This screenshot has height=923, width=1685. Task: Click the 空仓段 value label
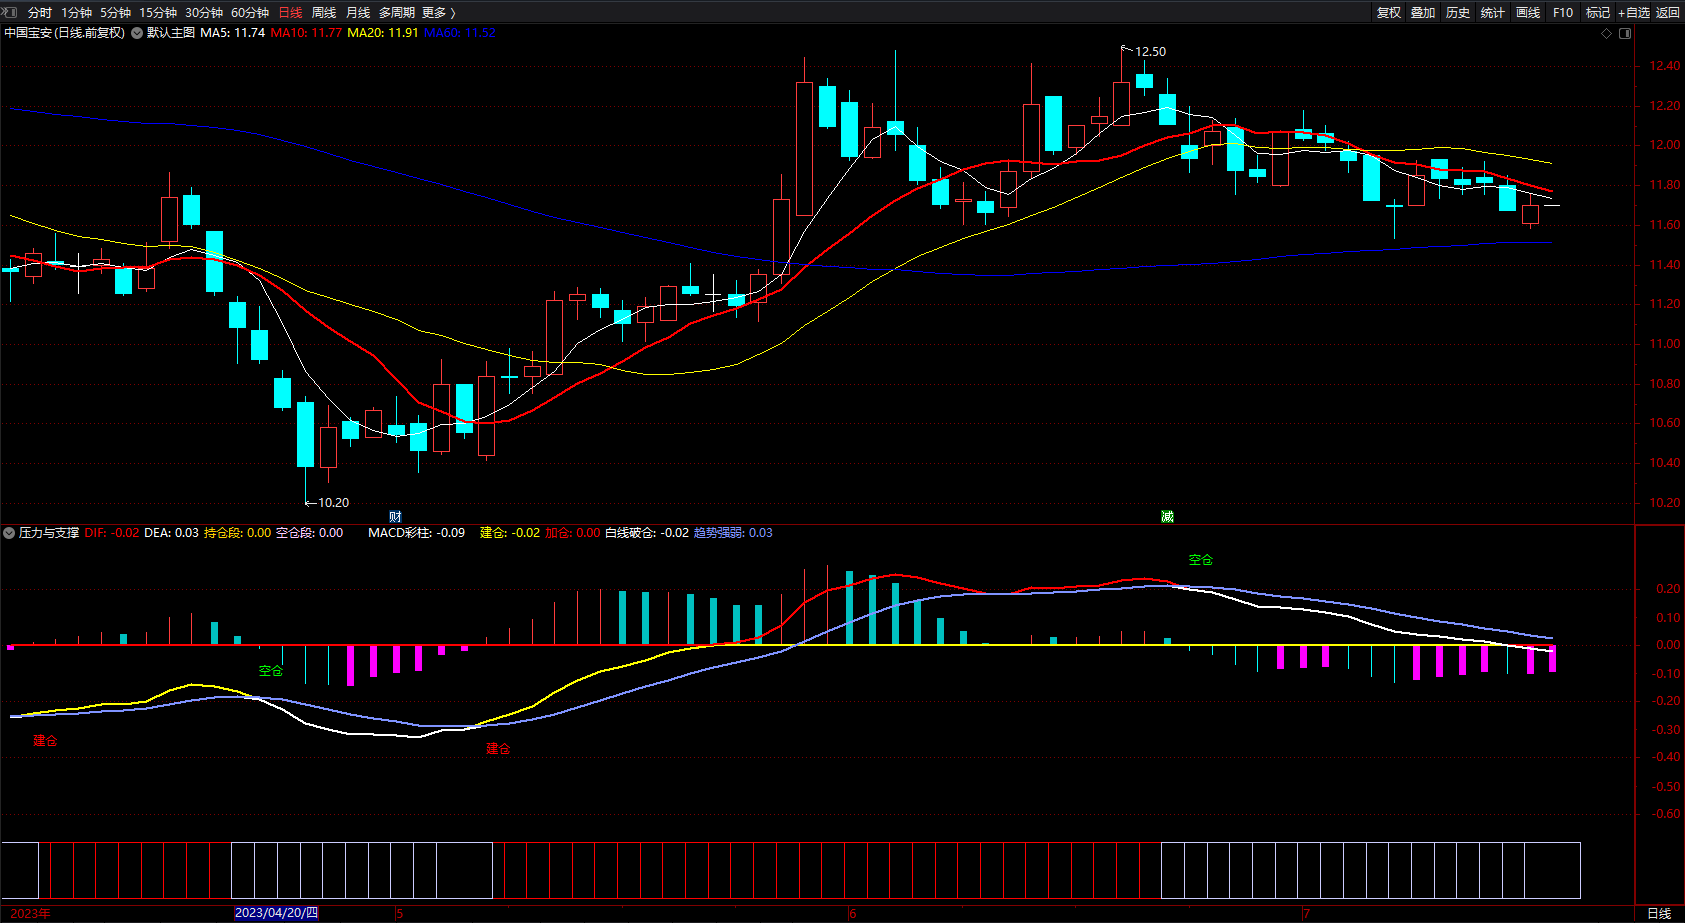(310, 533)
